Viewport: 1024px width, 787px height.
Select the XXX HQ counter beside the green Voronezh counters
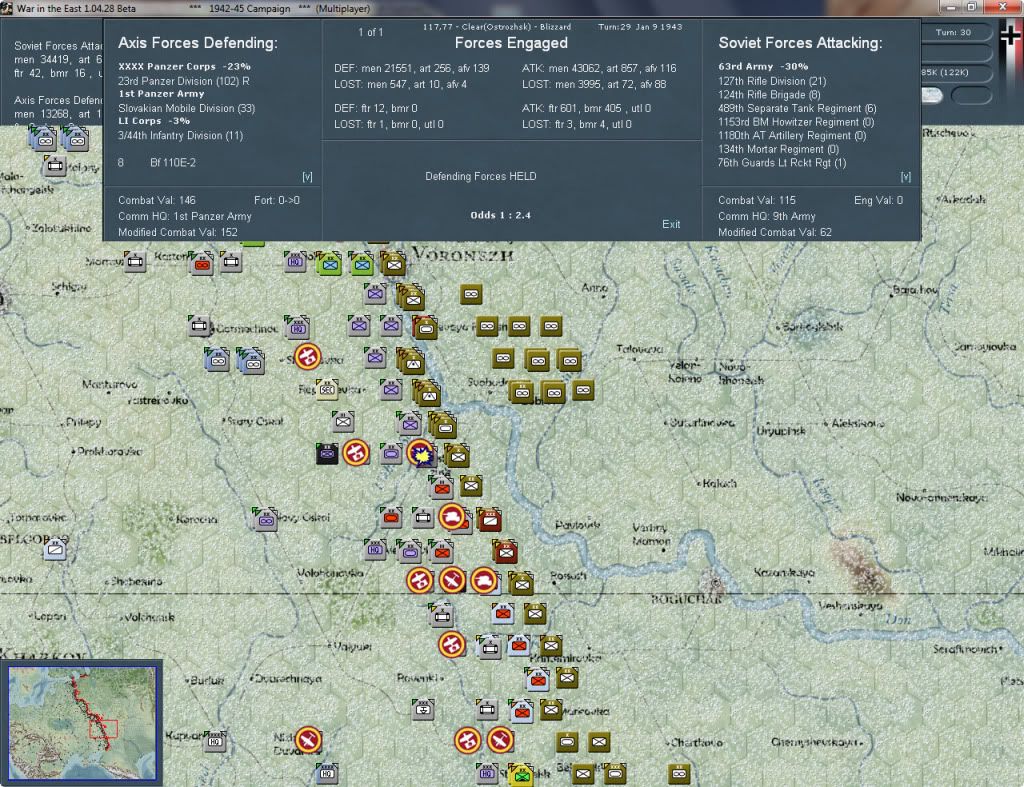click(x=295, y=261)
